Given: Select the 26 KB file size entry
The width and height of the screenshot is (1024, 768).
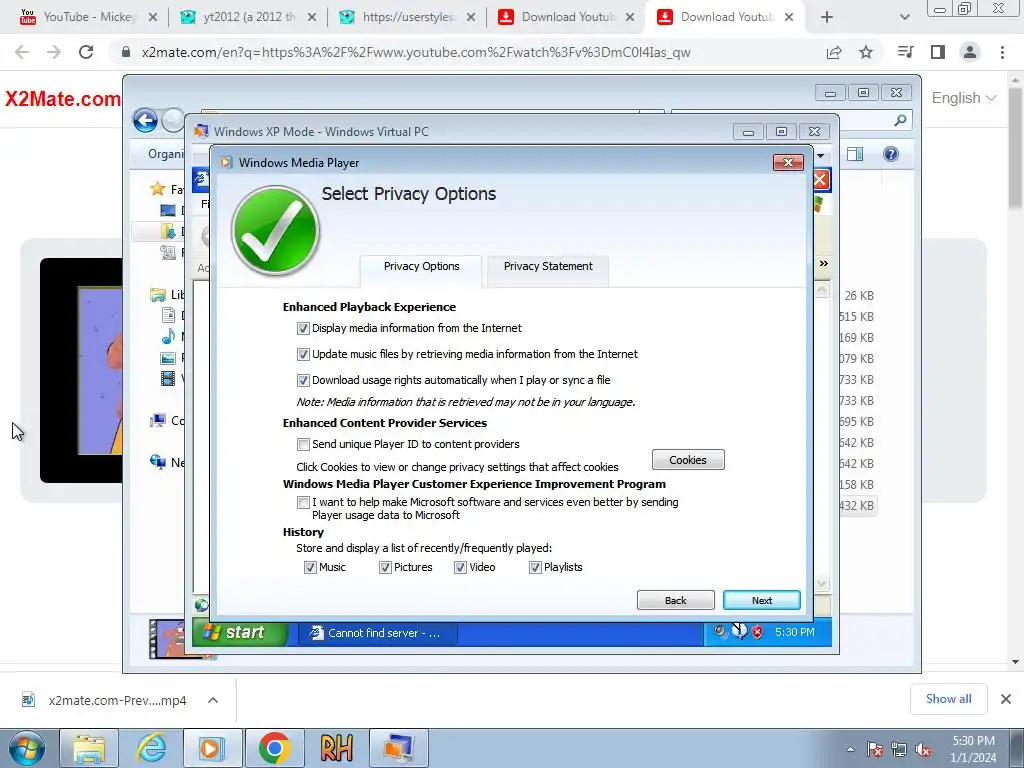Looking at the screenshot, I should tap(859, 296).
